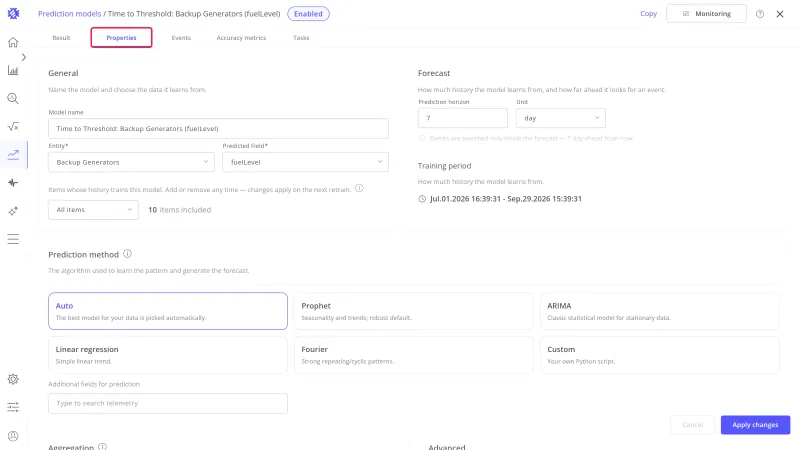
Task: Open the Predicted Field dropdown showing fuelLevel
Action: click(306, 162)
